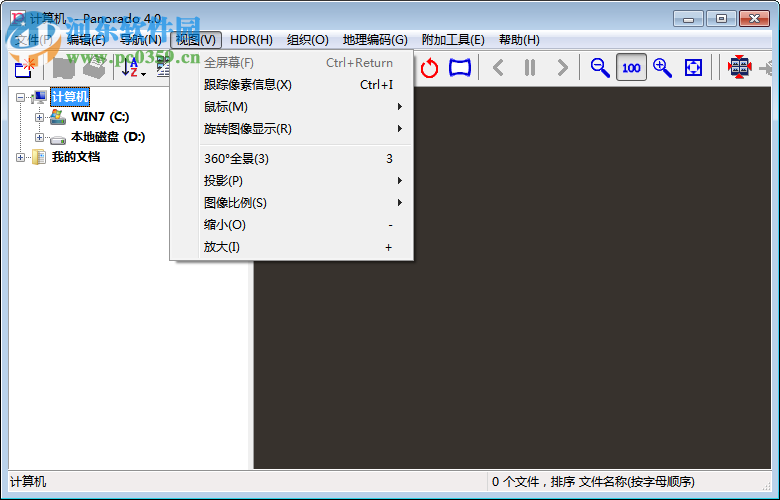Select 我的文档 in the folder tree

[x=76, y=157]
